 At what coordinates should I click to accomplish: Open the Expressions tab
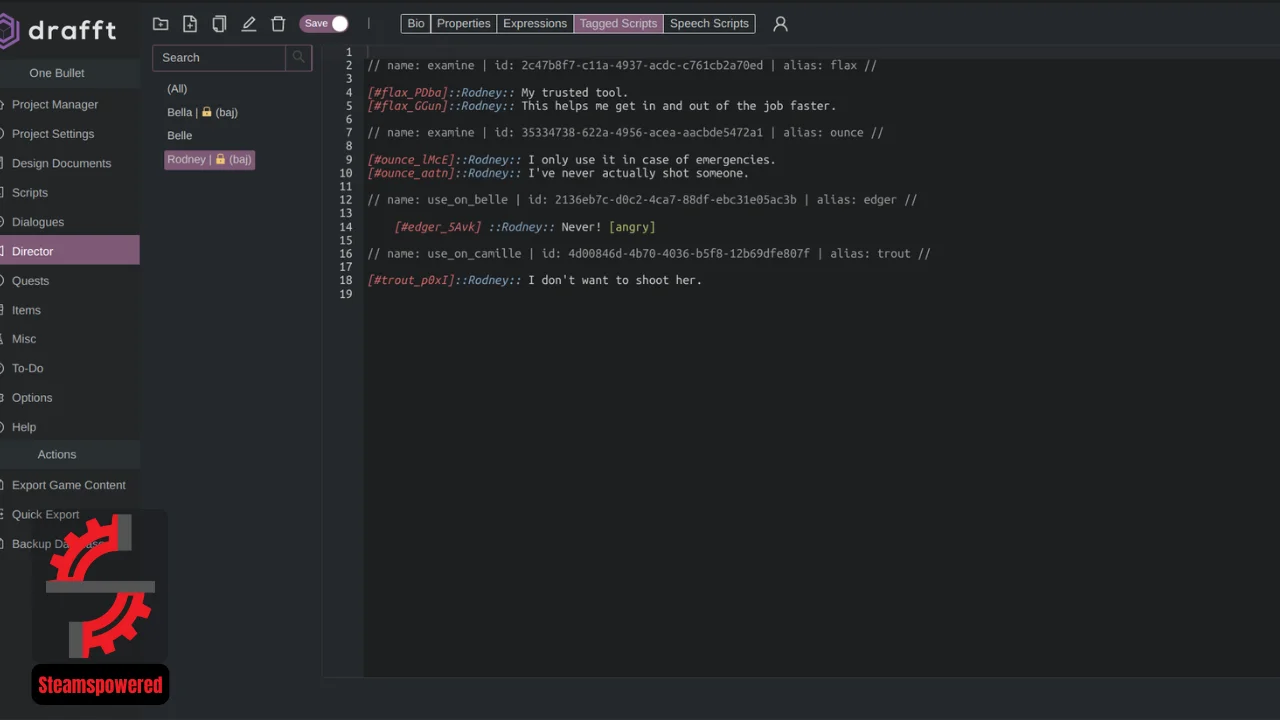[x=535, y=23]
